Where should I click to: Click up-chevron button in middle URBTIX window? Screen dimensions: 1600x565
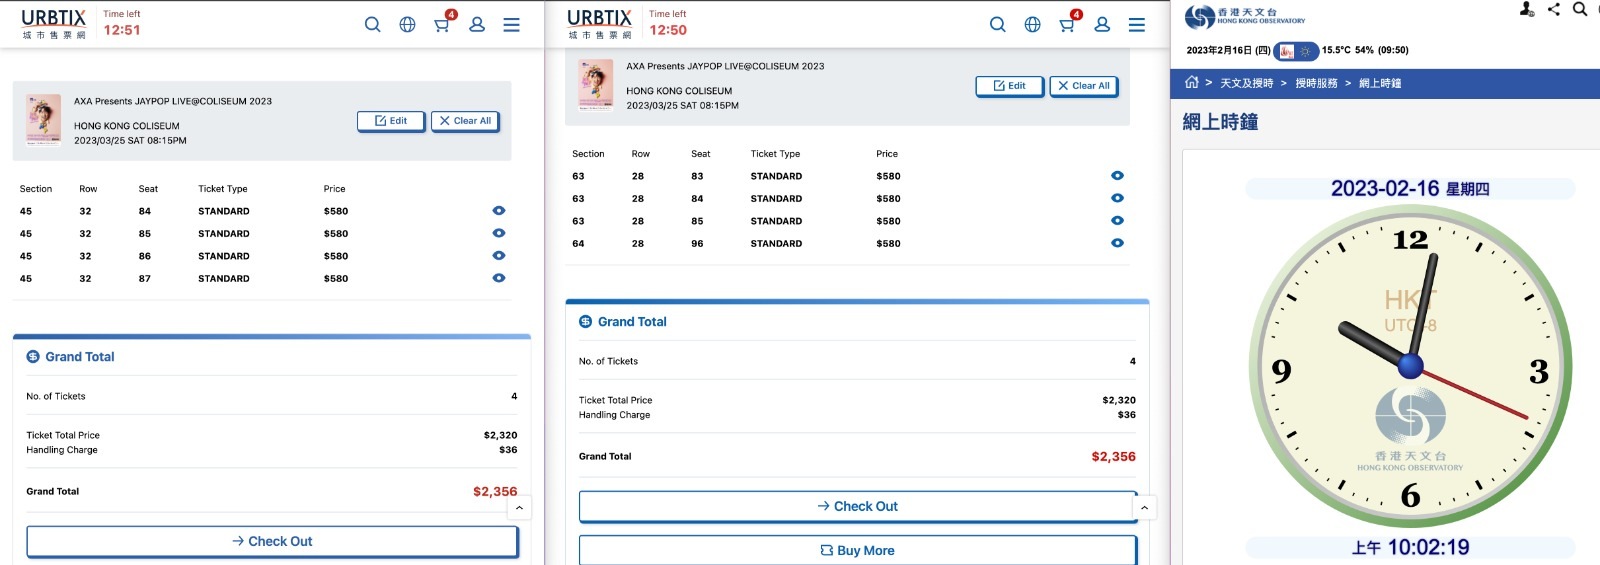pyautogui.click(x=1144, y=508)
